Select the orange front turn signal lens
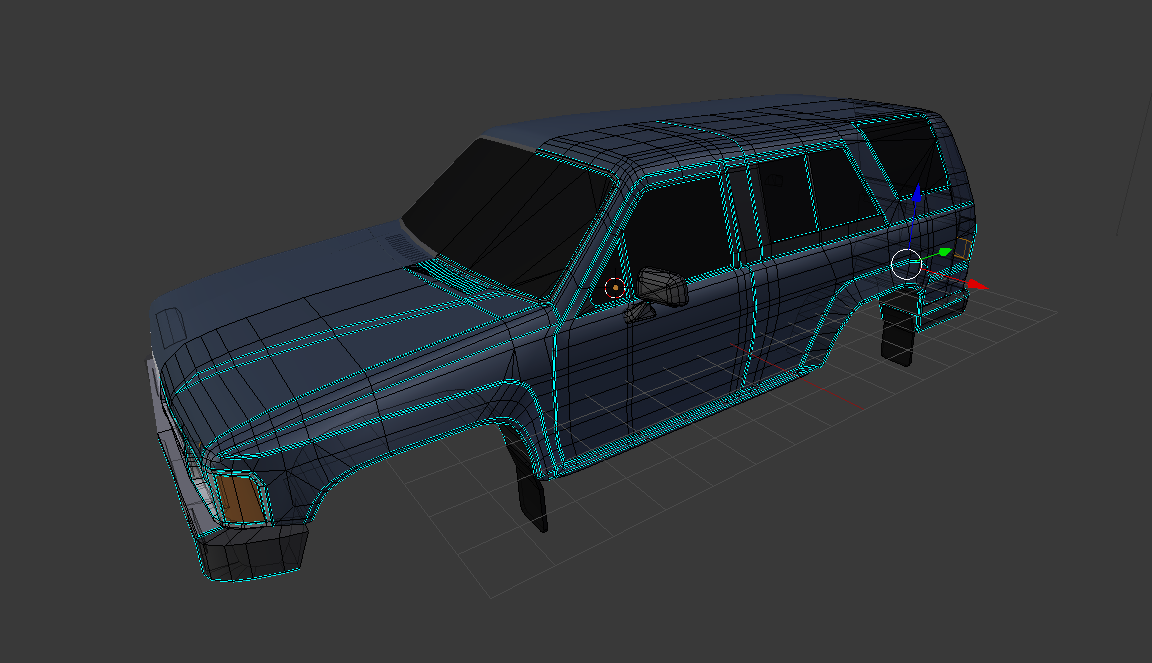 [241, 499]
